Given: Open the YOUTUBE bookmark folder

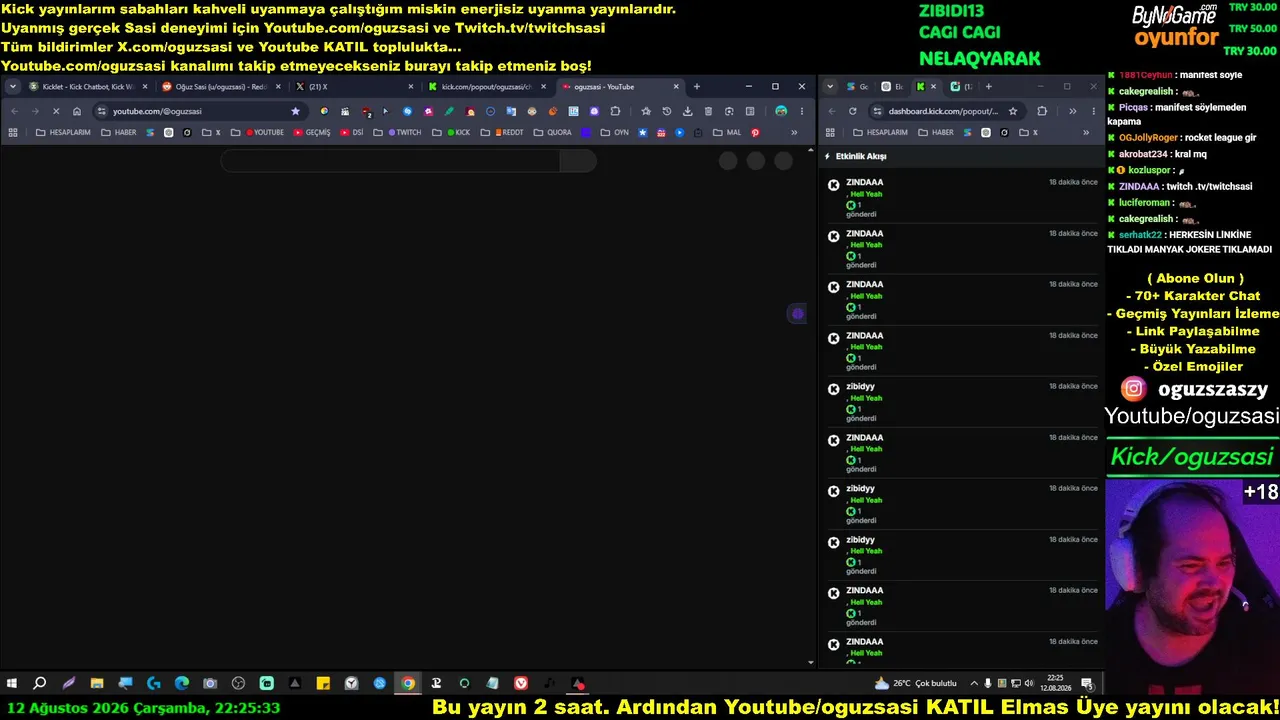Looking at the screenshot, I should (x=258, y=132).
